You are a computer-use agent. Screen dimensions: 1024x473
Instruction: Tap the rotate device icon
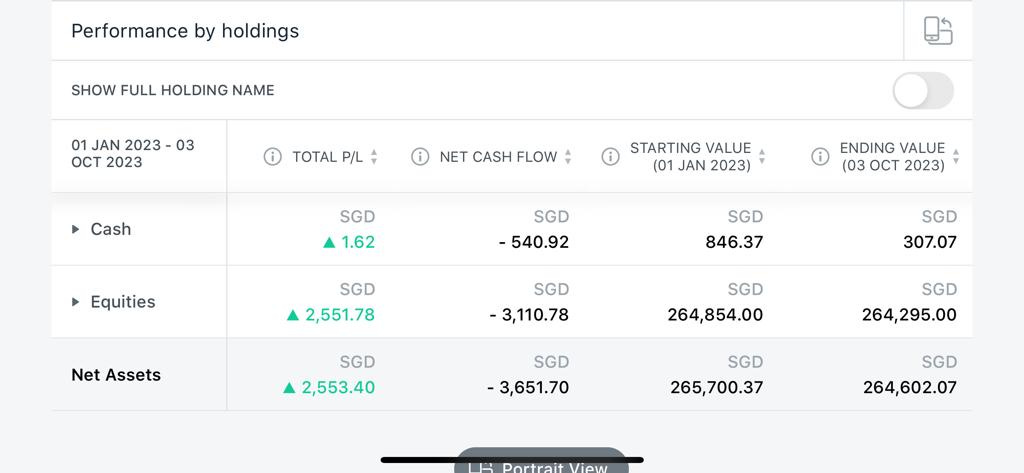click(x=938, y=31)
